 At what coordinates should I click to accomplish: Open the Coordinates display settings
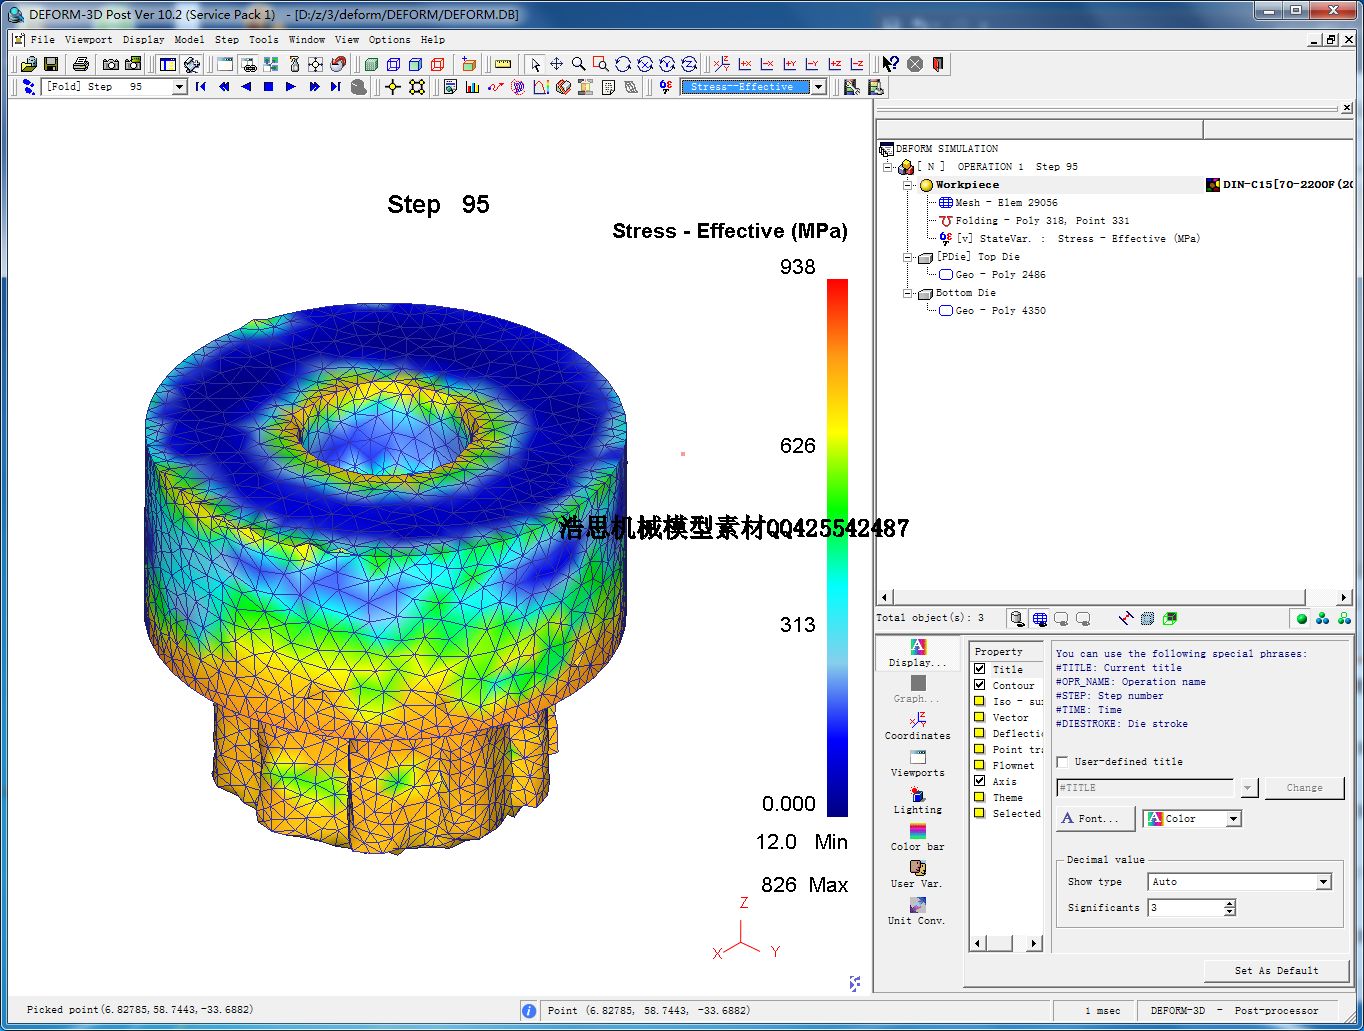(x=917, y=726)
